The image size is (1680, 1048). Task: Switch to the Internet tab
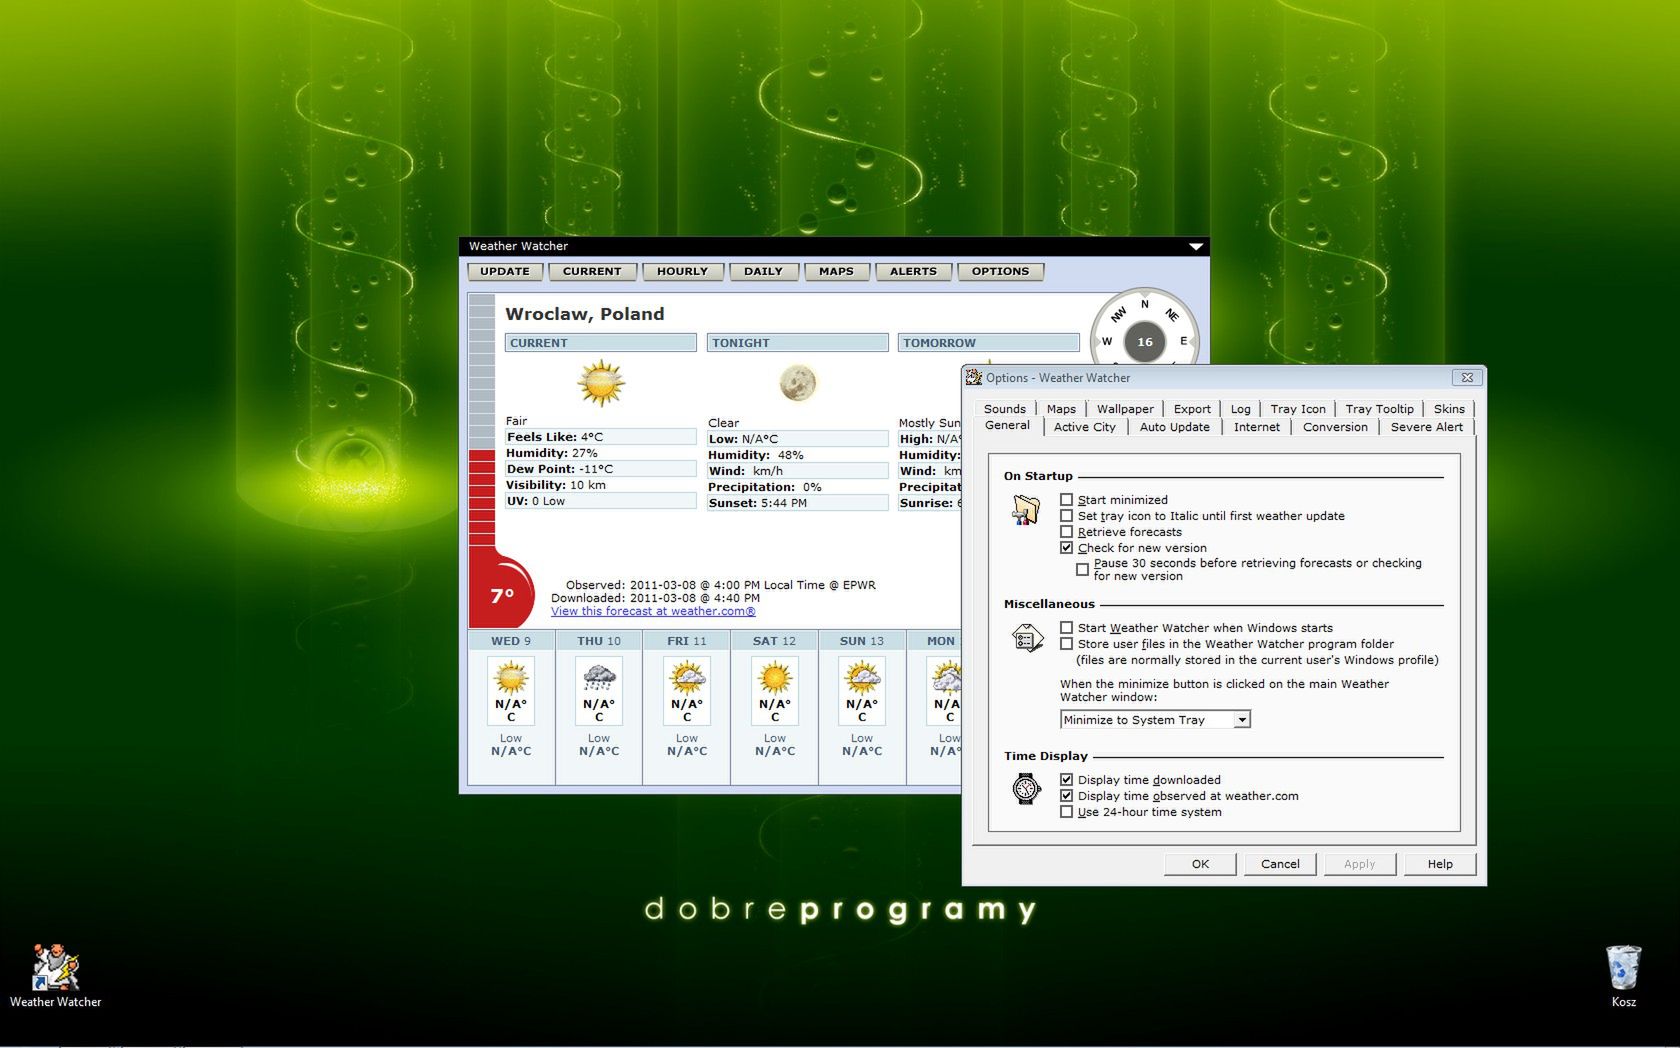pos(1256,427)
